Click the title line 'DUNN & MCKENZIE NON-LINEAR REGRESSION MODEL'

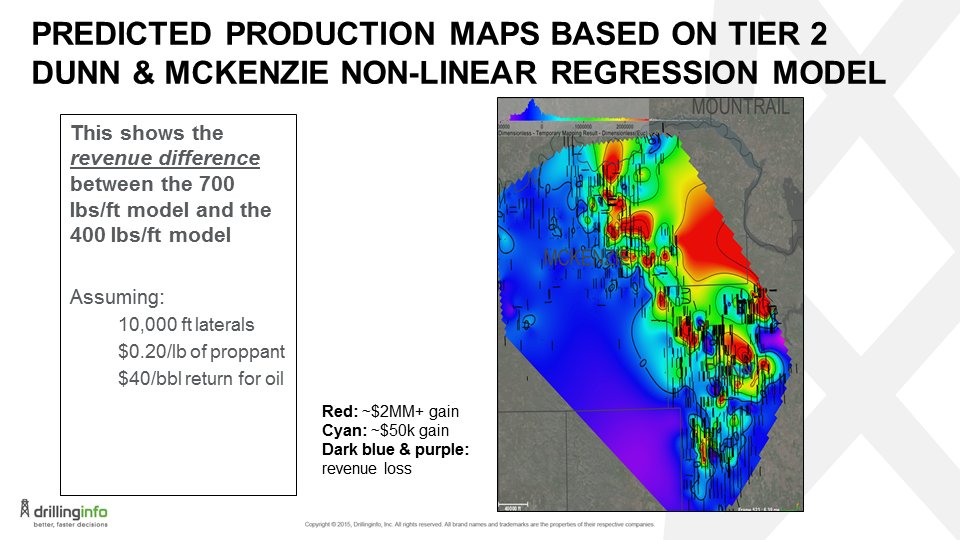tap(459, 73)
